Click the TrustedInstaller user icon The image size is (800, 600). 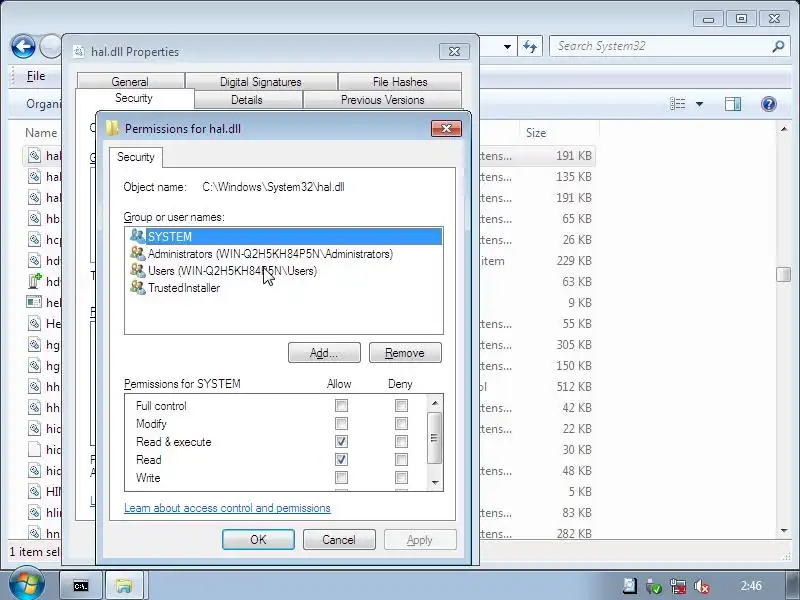(x=137, y=287)
